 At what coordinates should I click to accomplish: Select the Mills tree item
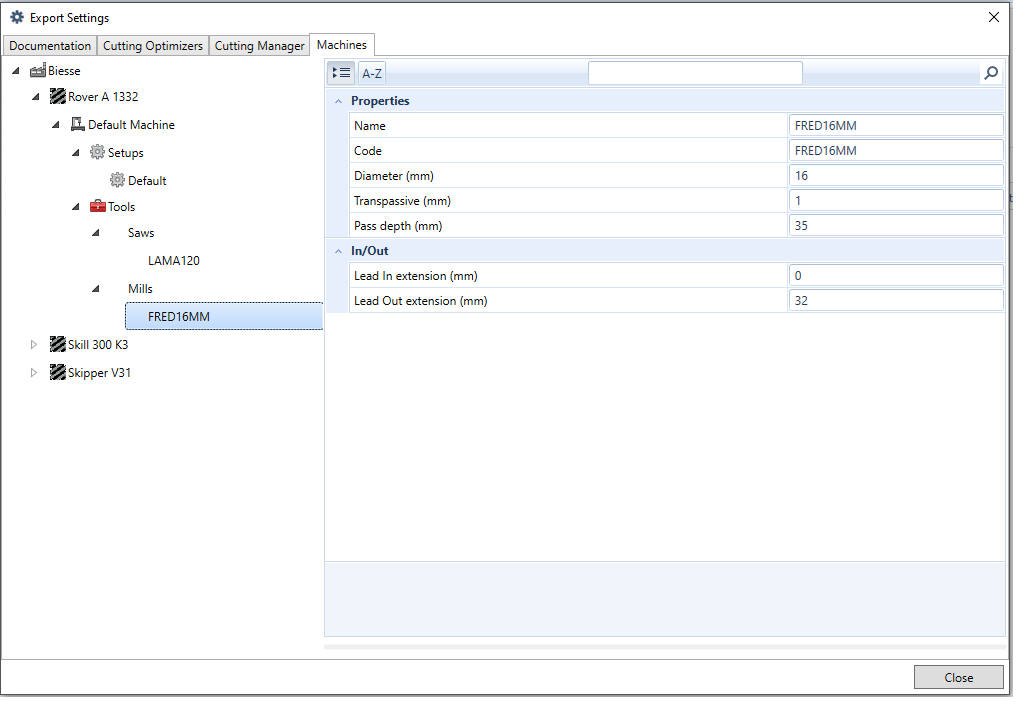[140, 288]
